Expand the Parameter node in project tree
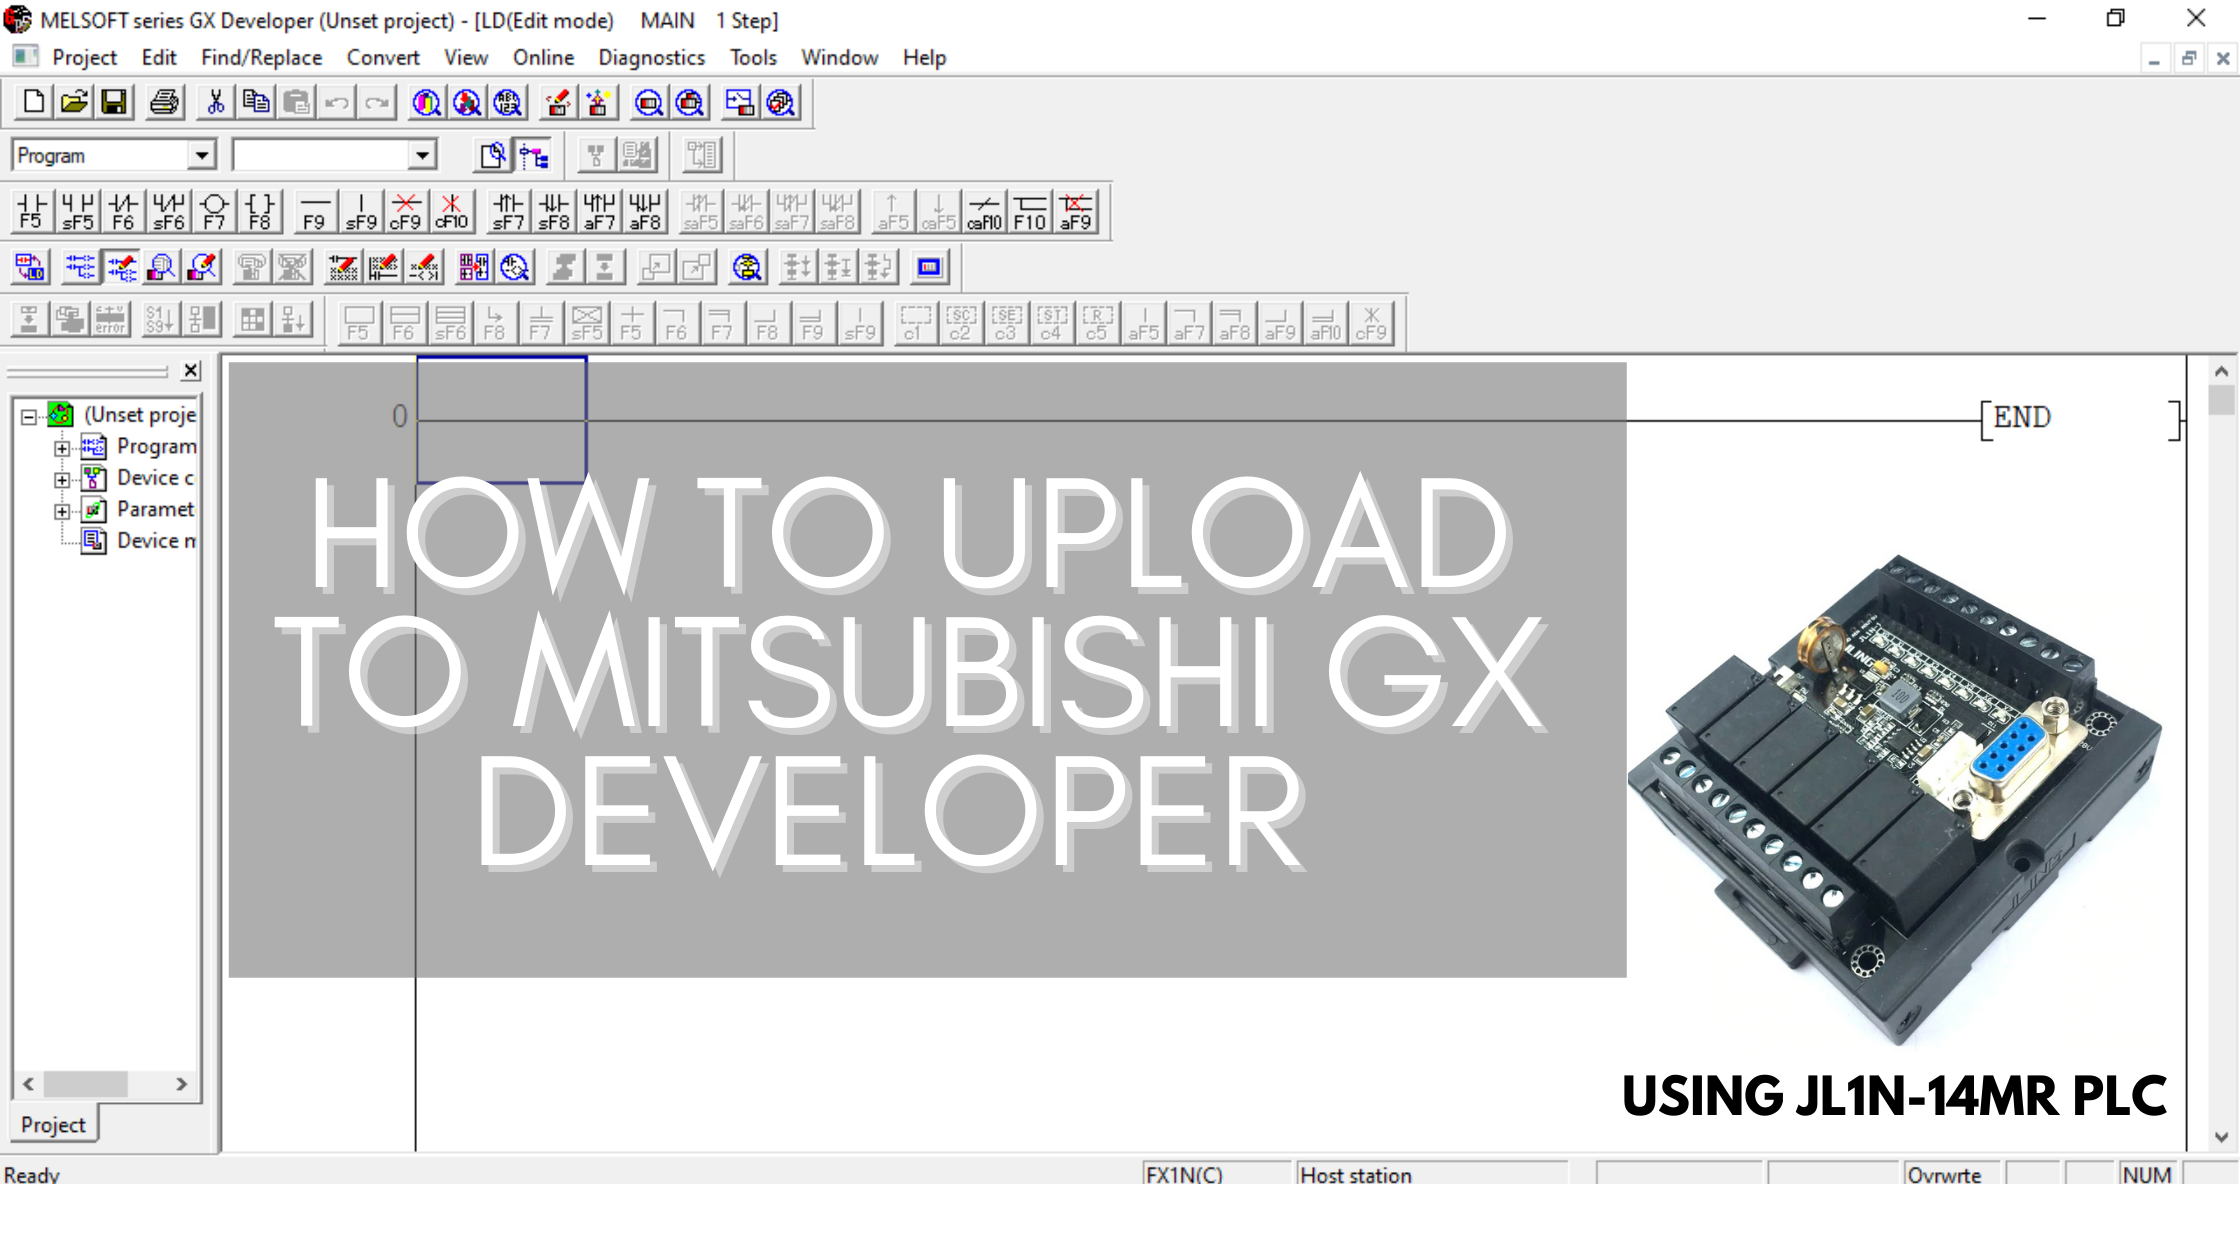The image size is (2240, 1260). pyautogui.click(x=62, y=509)
